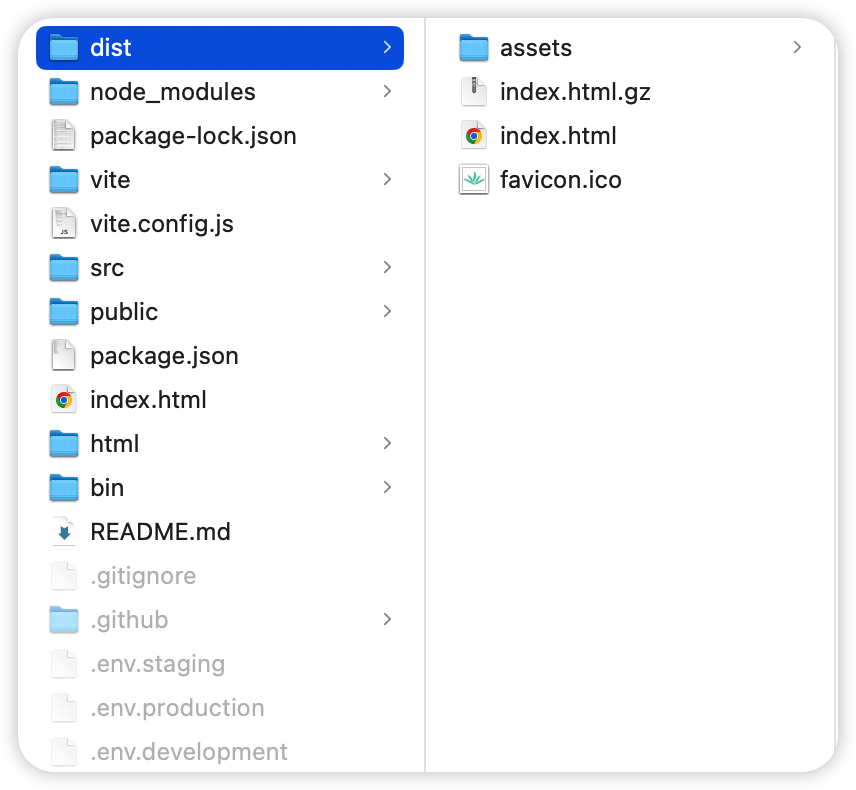Click the package-lock.json document icon

pos(64,136)
